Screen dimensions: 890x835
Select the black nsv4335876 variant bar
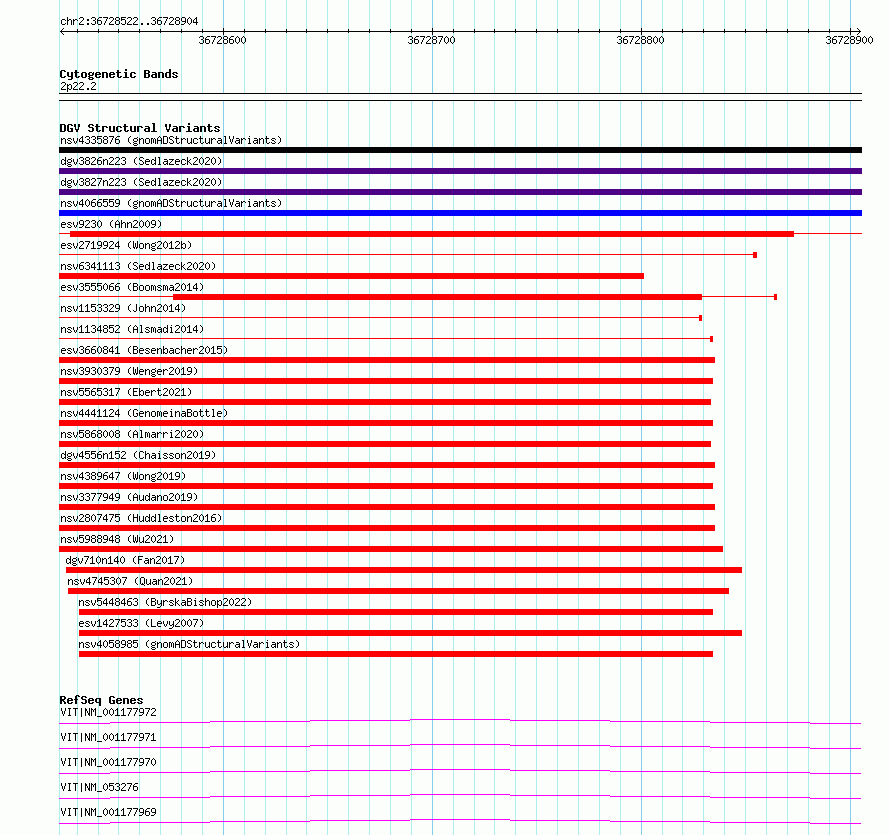[460, 150]
